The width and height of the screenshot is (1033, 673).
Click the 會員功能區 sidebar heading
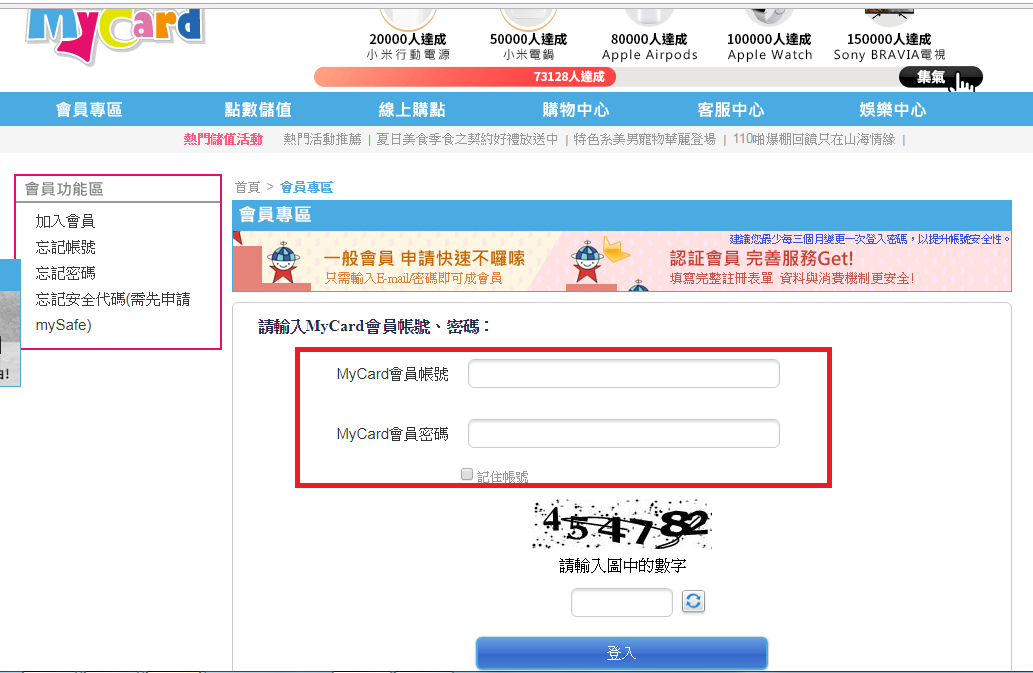coord(64,190)
